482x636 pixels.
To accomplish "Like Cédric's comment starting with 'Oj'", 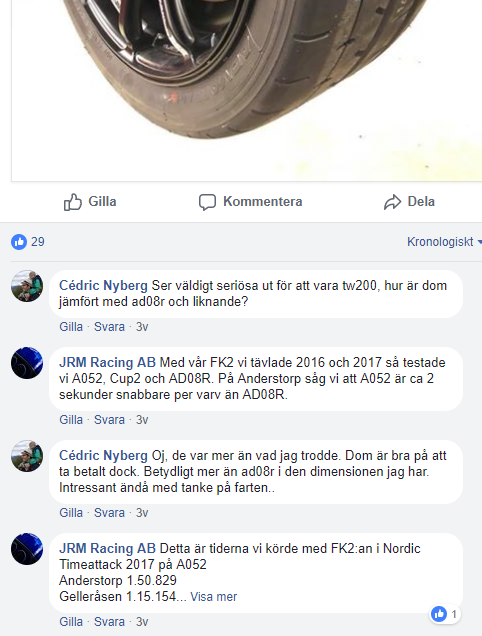I will coord(71,513).
